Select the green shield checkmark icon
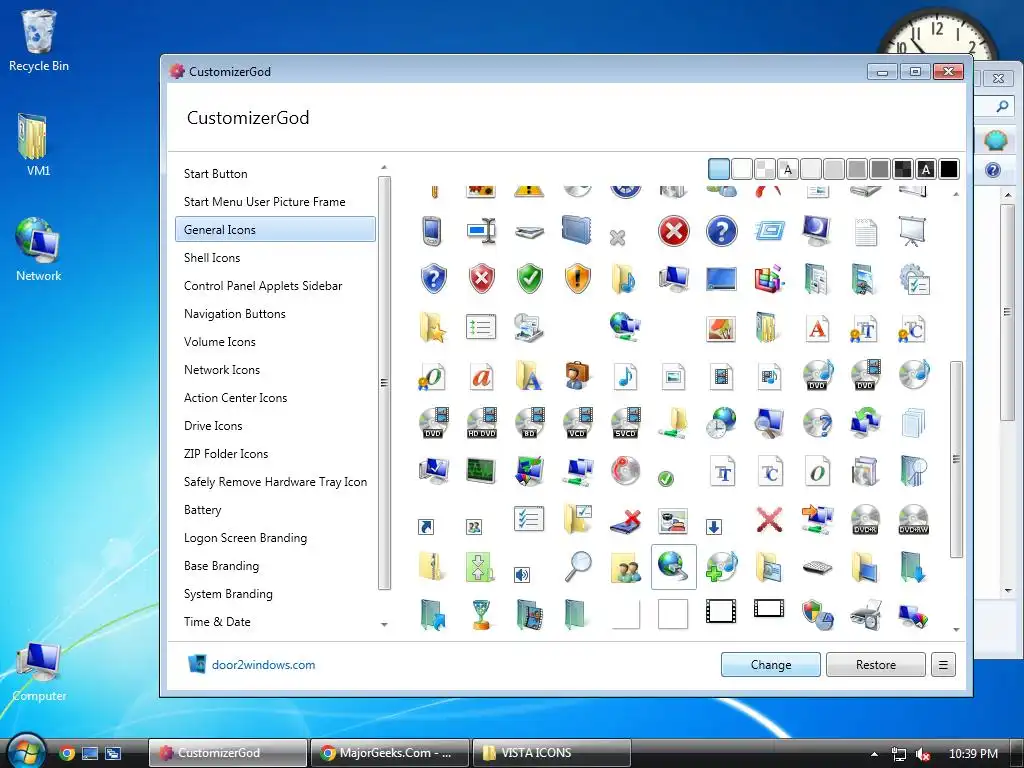 (x=530, y=279)
